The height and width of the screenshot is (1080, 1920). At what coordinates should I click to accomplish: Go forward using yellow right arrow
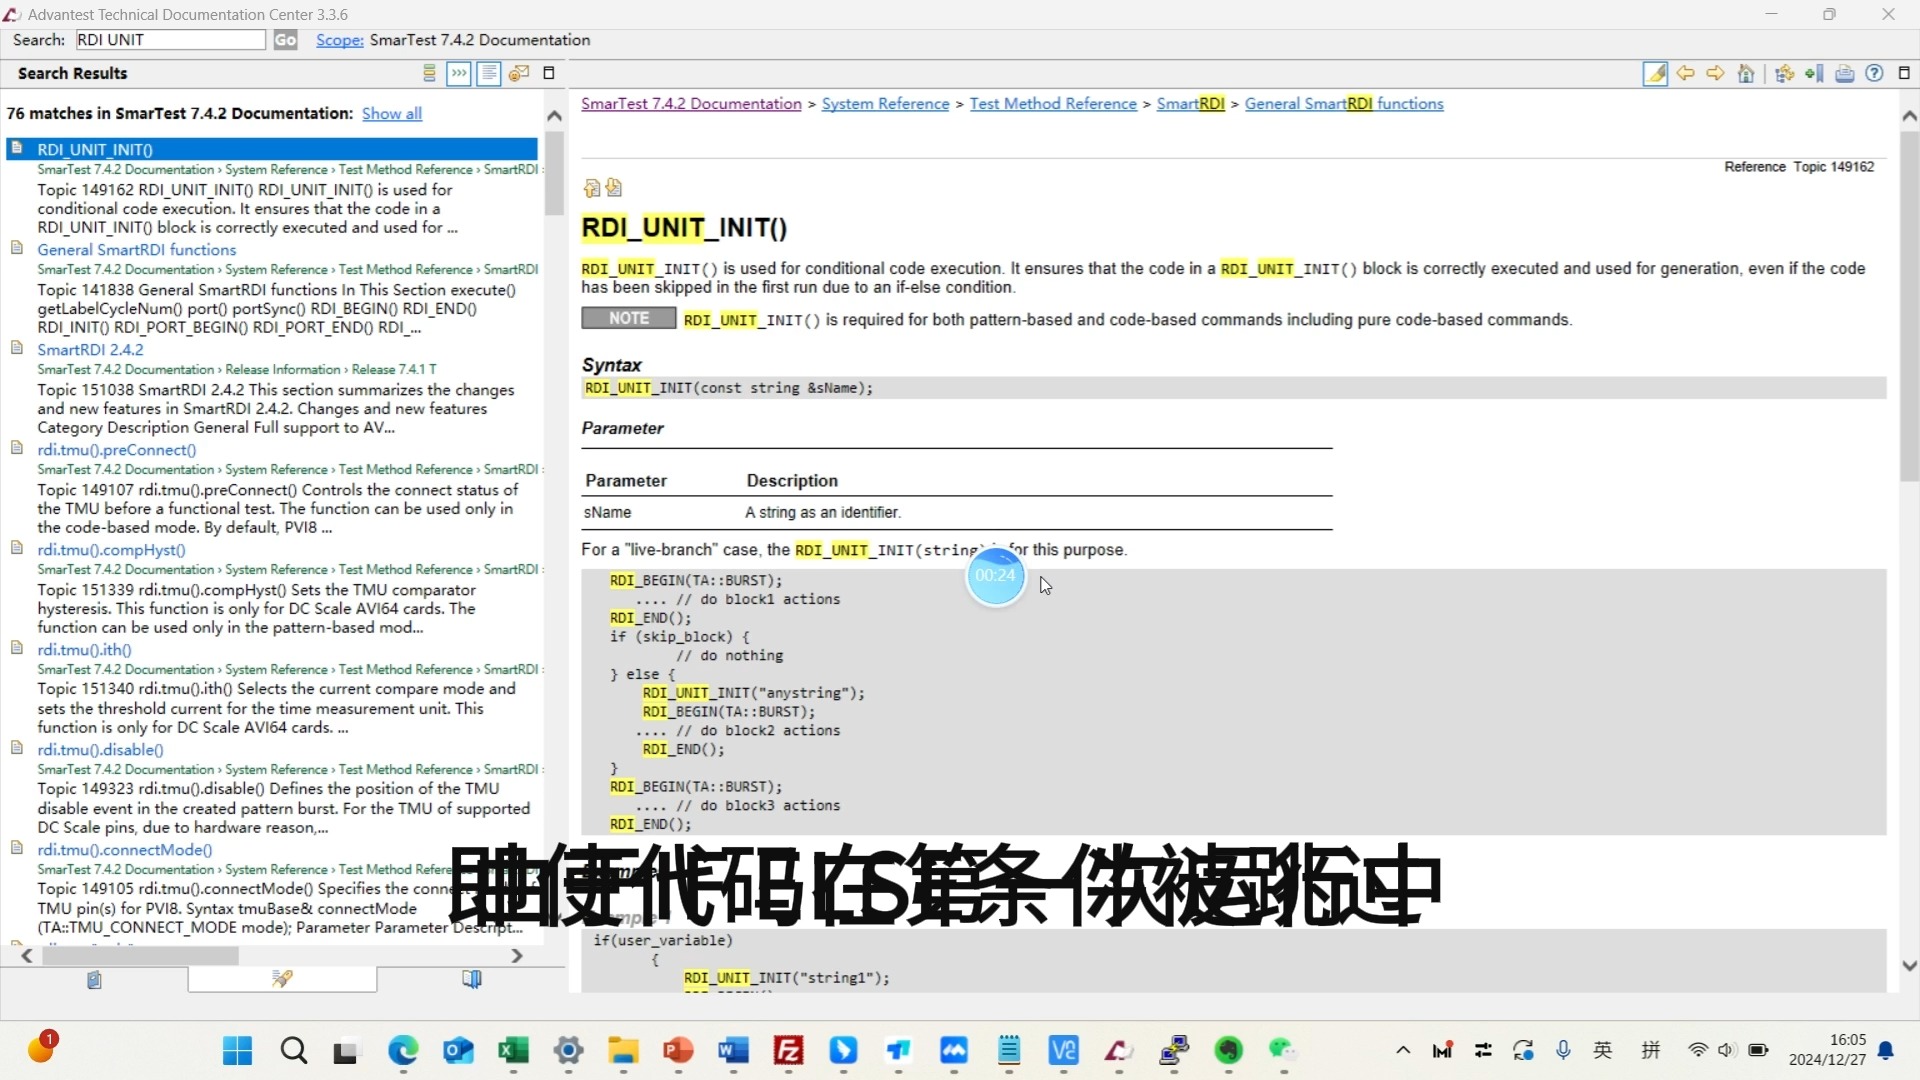click(x=1715, y=73)
